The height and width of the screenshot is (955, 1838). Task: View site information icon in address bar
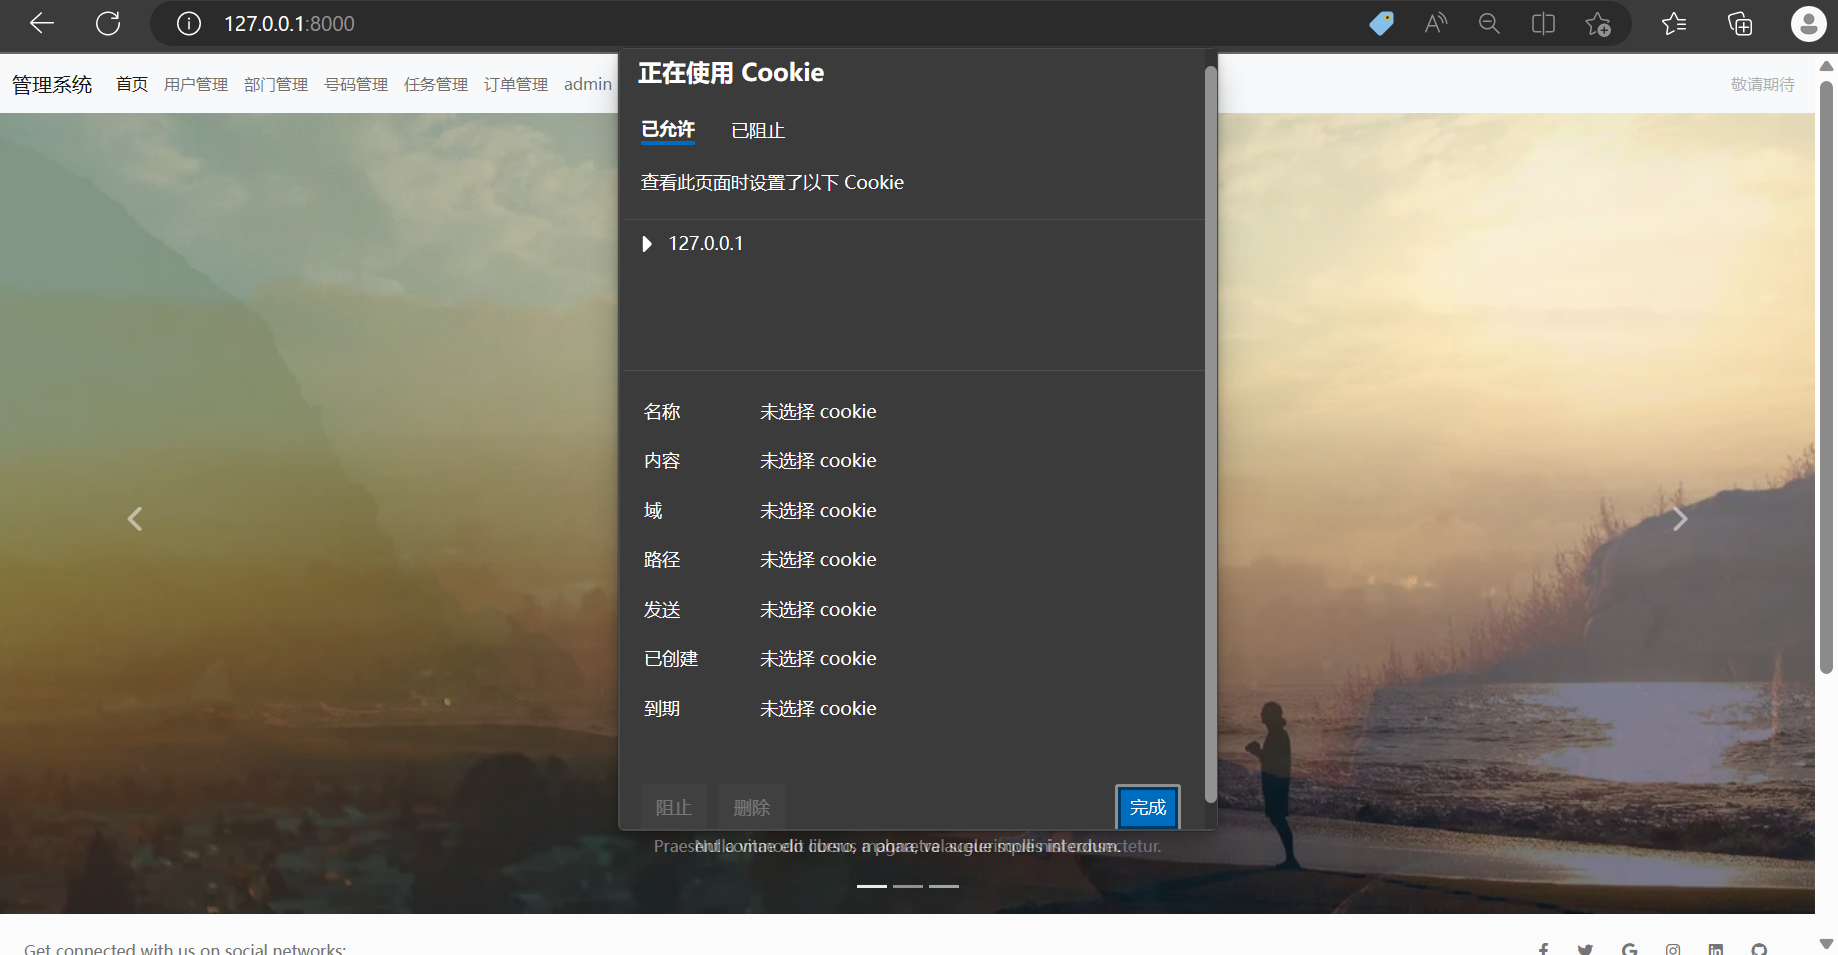[x=189, y=23]
